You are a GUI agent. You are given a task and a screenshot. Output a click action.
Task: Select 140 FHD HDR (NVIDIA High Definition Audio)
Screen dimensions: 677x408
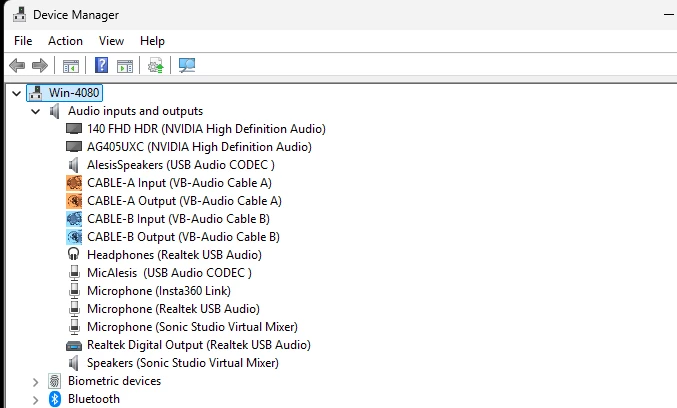coord(206,129)
